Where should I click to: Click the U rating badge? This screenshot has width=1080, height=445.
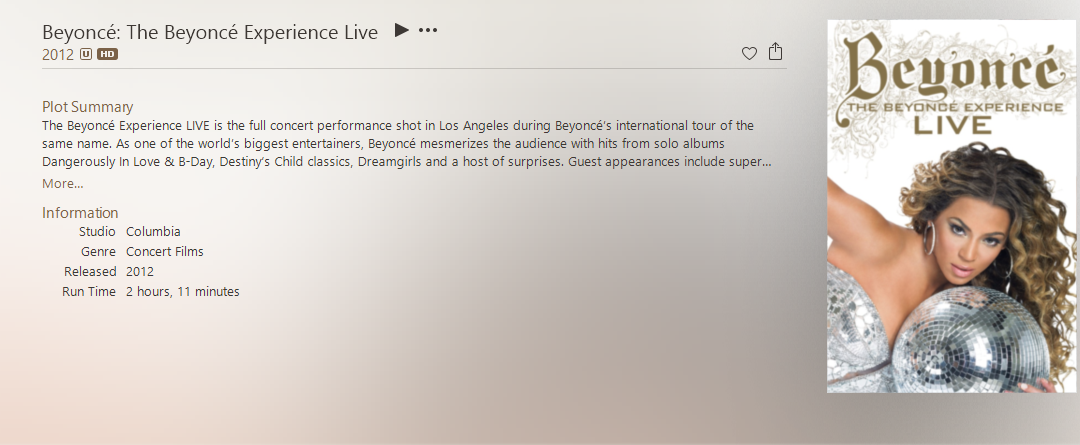pyautogui.click(x=85, y=54)
